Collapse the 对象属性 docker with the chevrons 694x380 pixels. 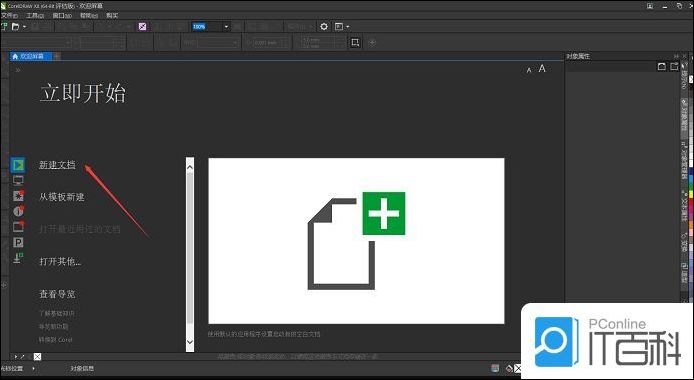click(x=676, y=56)
